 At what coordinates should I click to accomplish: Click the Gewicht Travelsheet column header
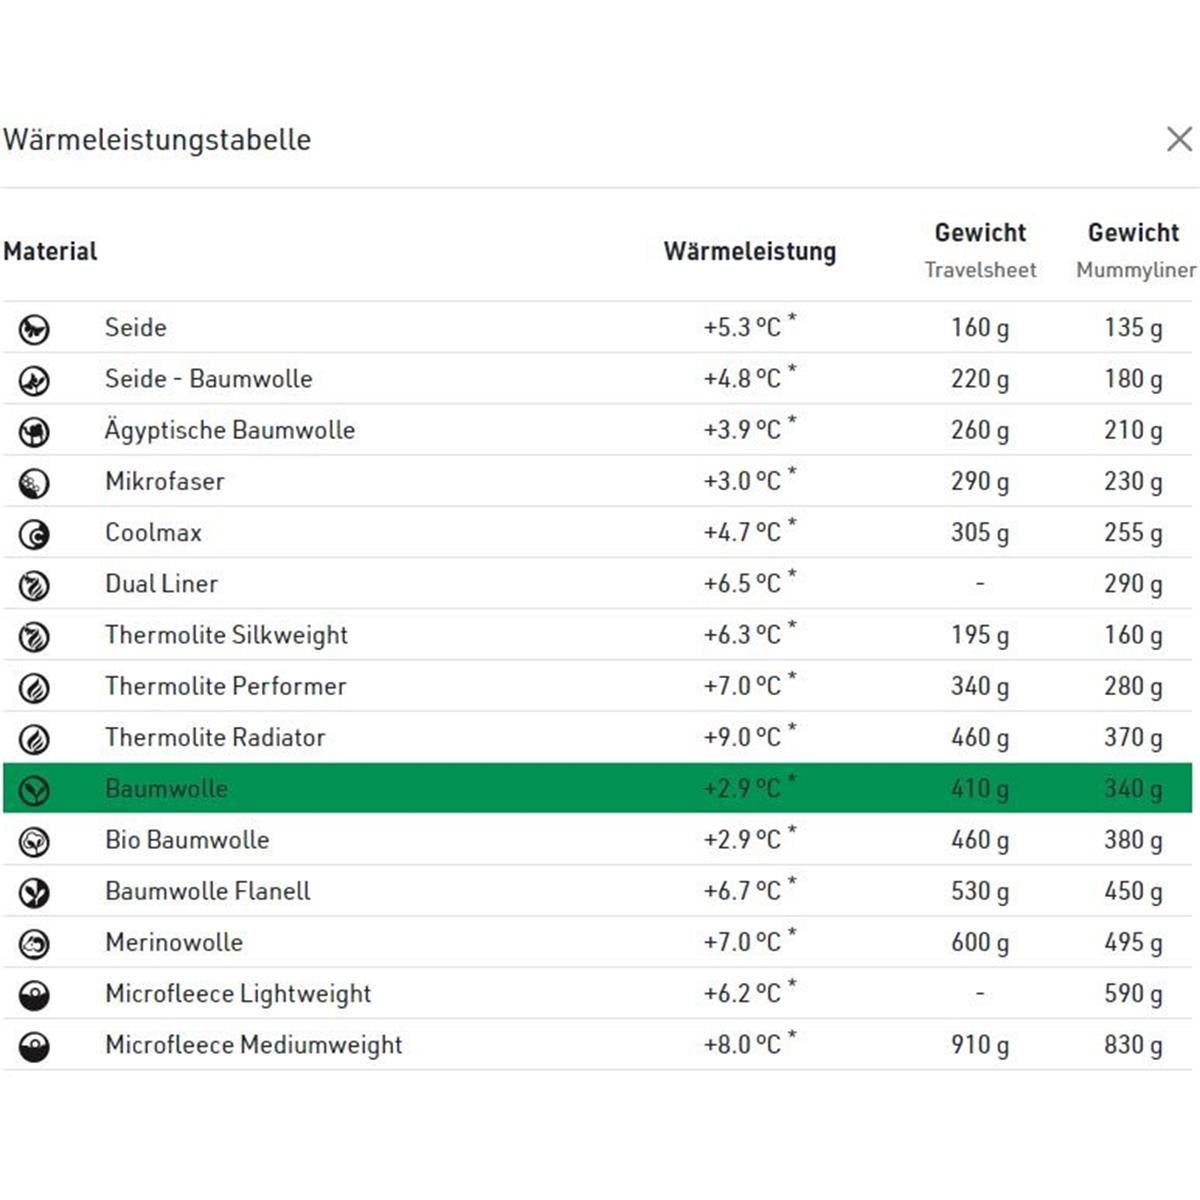tap(980, 251)
